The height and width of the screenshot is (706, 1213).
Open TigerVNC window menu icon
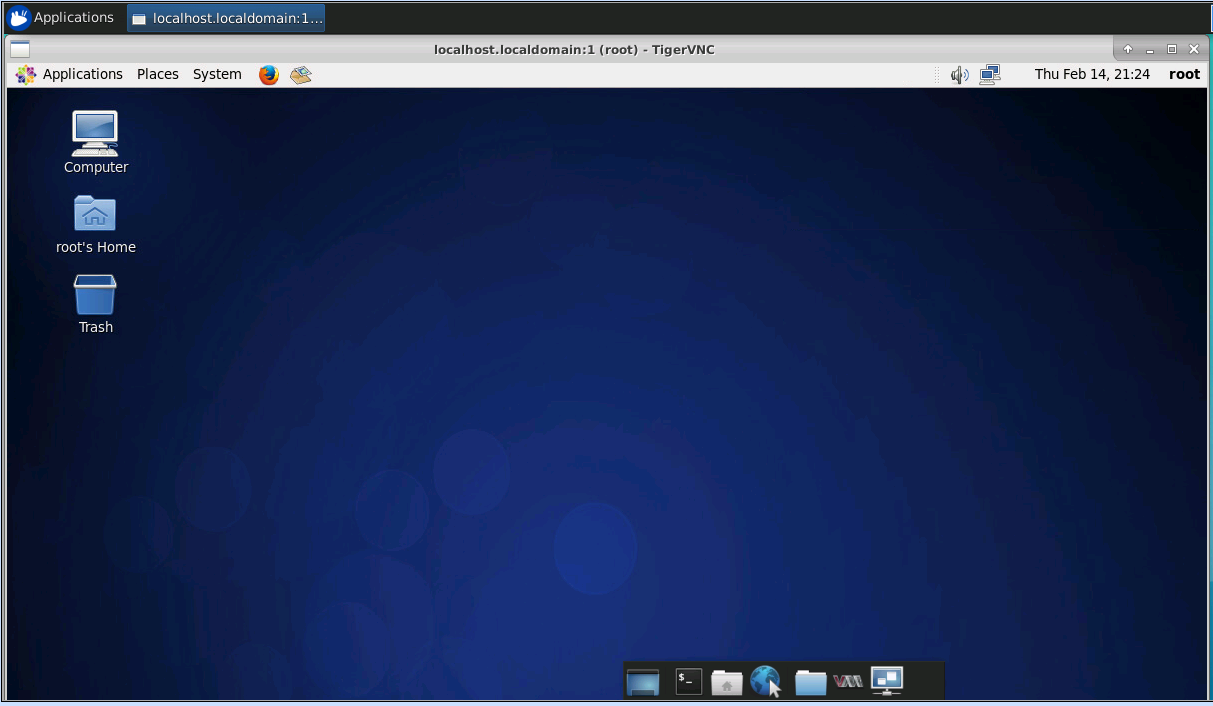click(x=20, y=49)
